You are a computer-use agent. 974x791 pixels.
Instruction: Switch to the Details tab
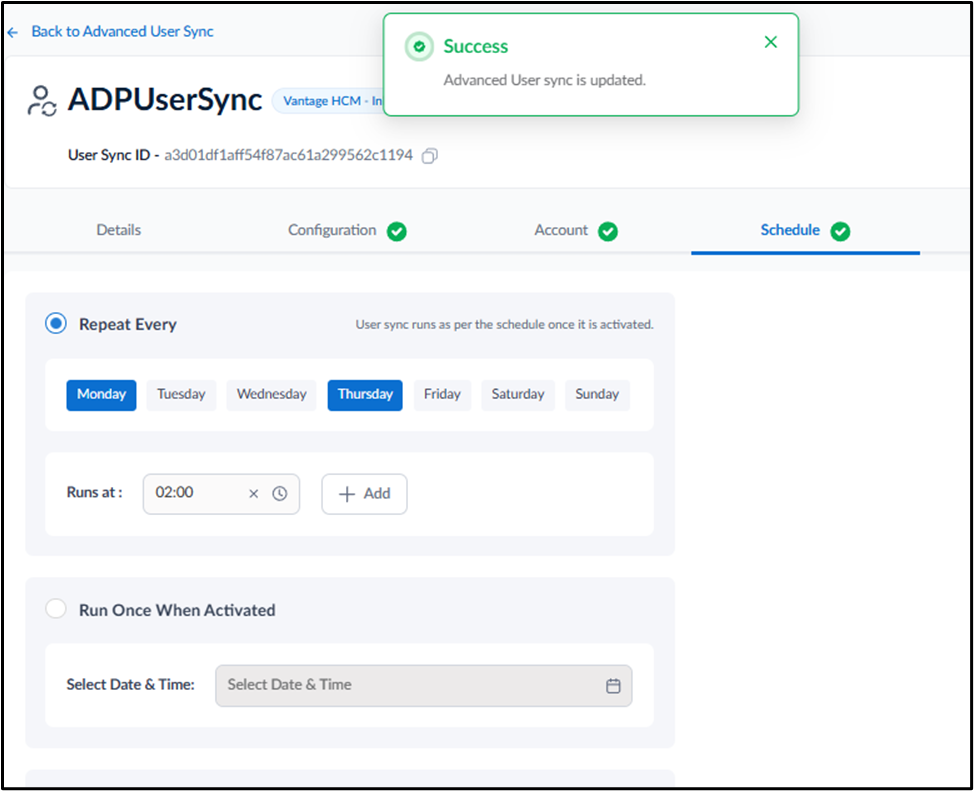(119, 230)
